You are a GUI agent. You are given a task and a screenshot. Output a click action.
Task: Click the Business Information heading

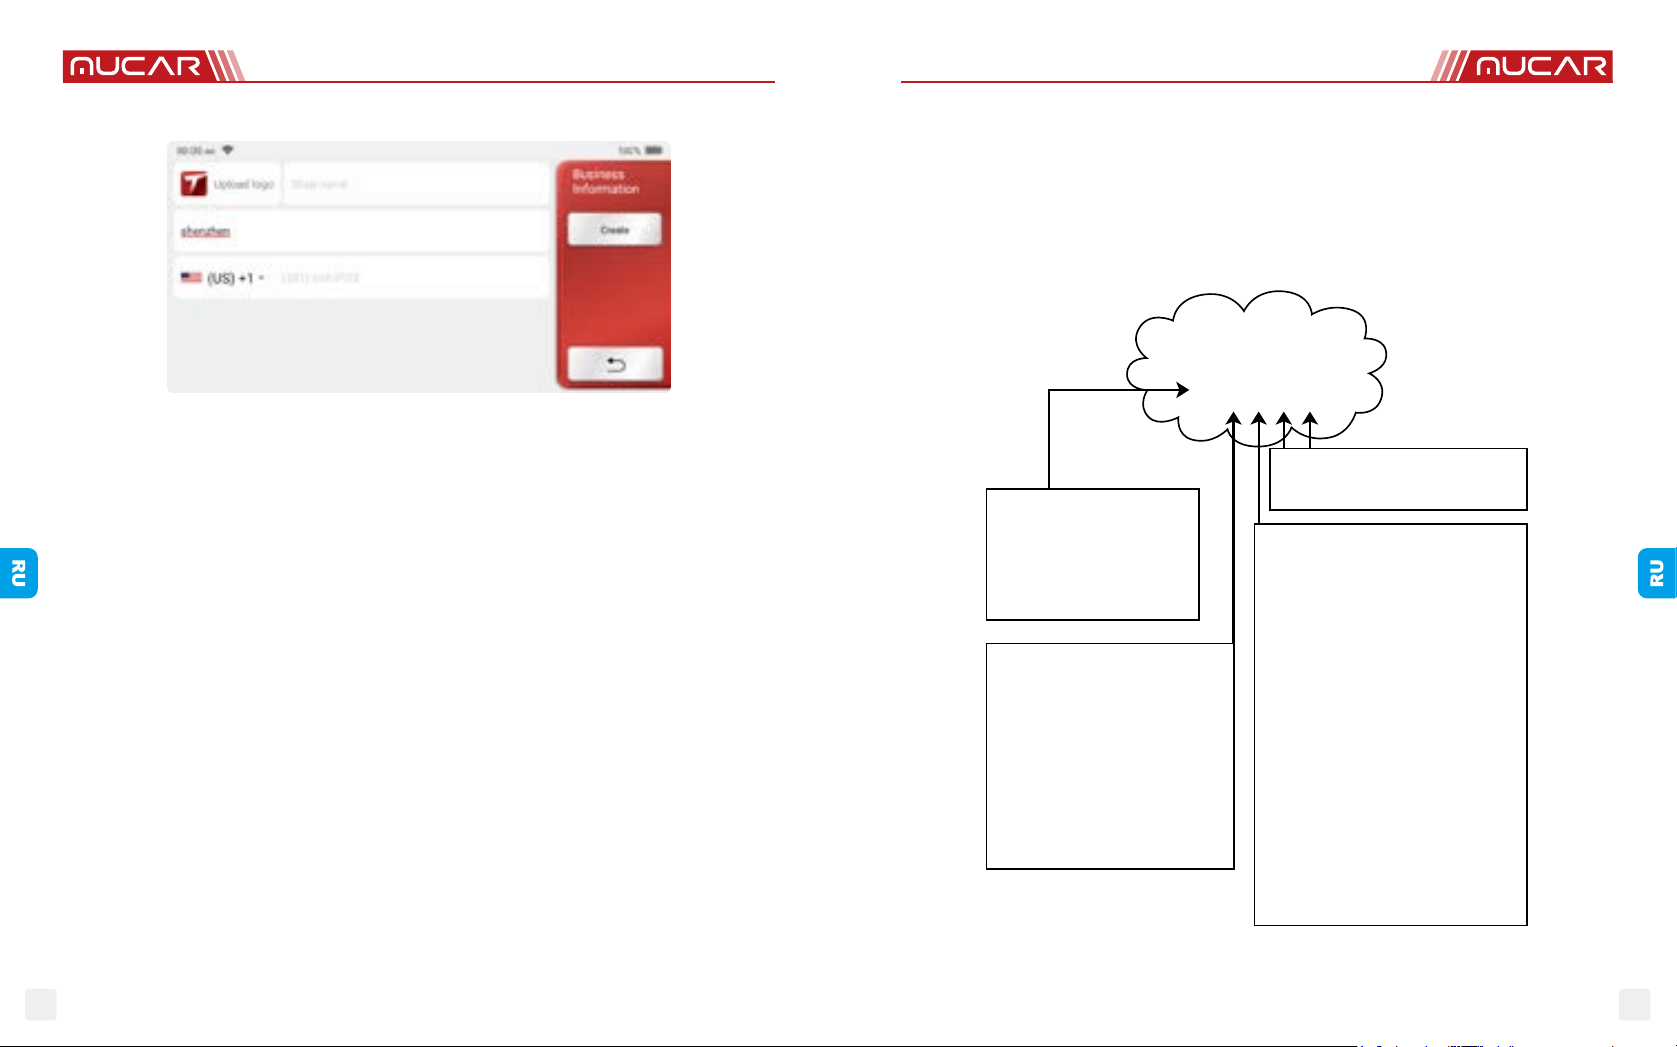[x=606, y=181]
